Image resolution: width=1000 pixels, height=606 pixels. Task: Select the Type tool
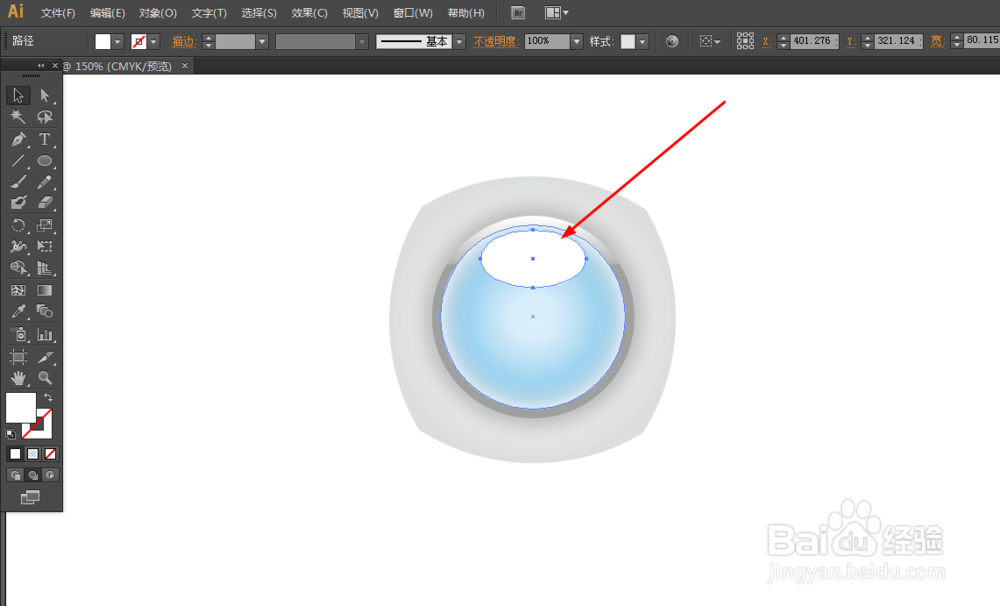(44, 139)
